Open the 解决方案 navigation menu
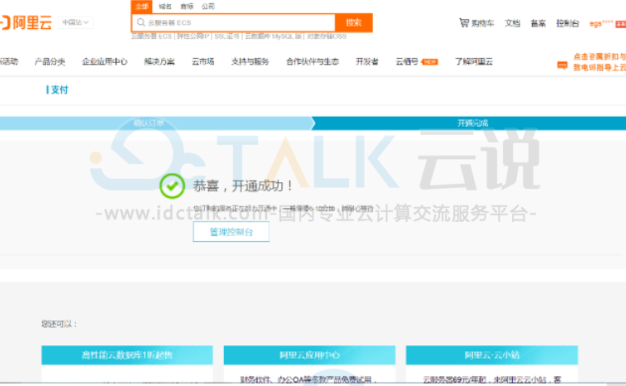 [x=159, y=61]
